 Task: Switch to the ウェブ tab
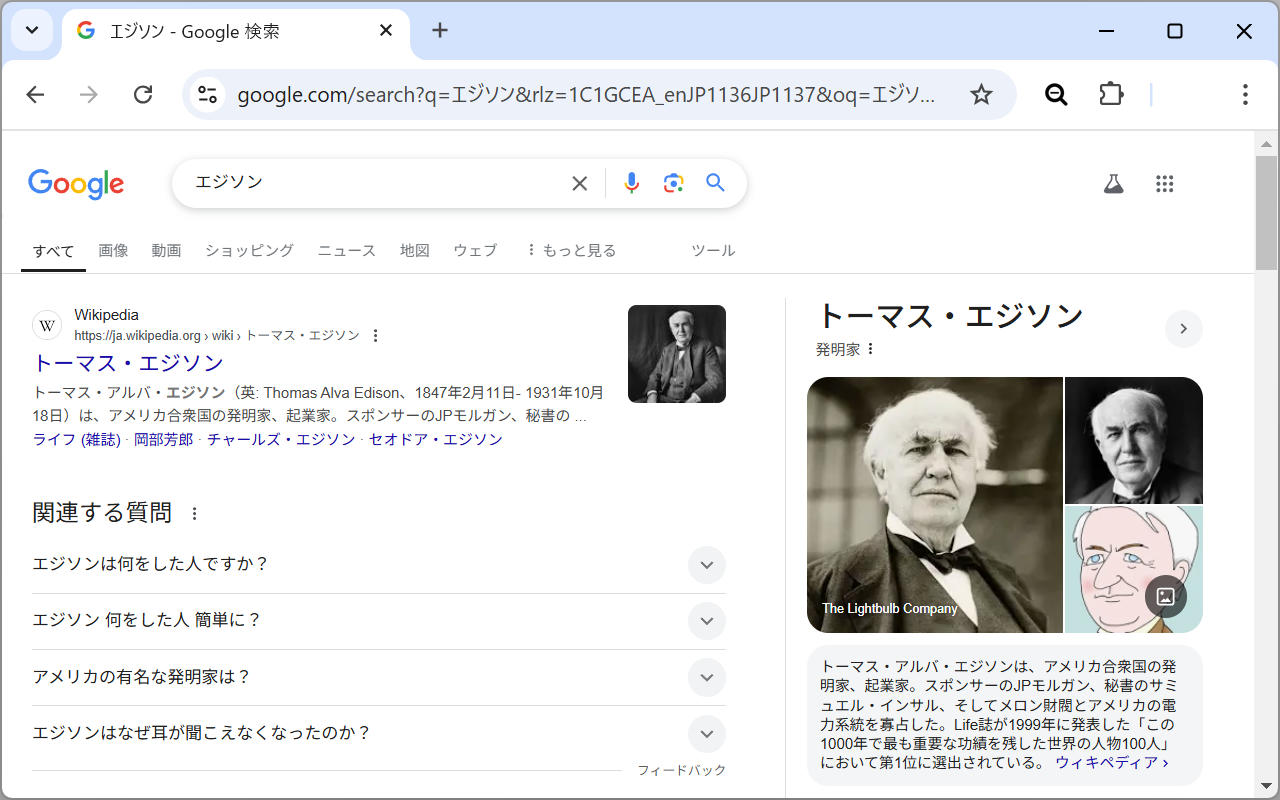click(475, 251)
